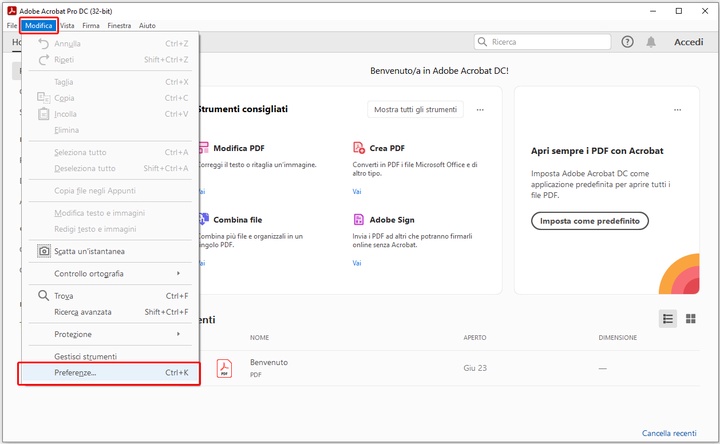Click the Crea PDF tool icon
The height and width of the screenshot is (444, 720).
point(359,147)
